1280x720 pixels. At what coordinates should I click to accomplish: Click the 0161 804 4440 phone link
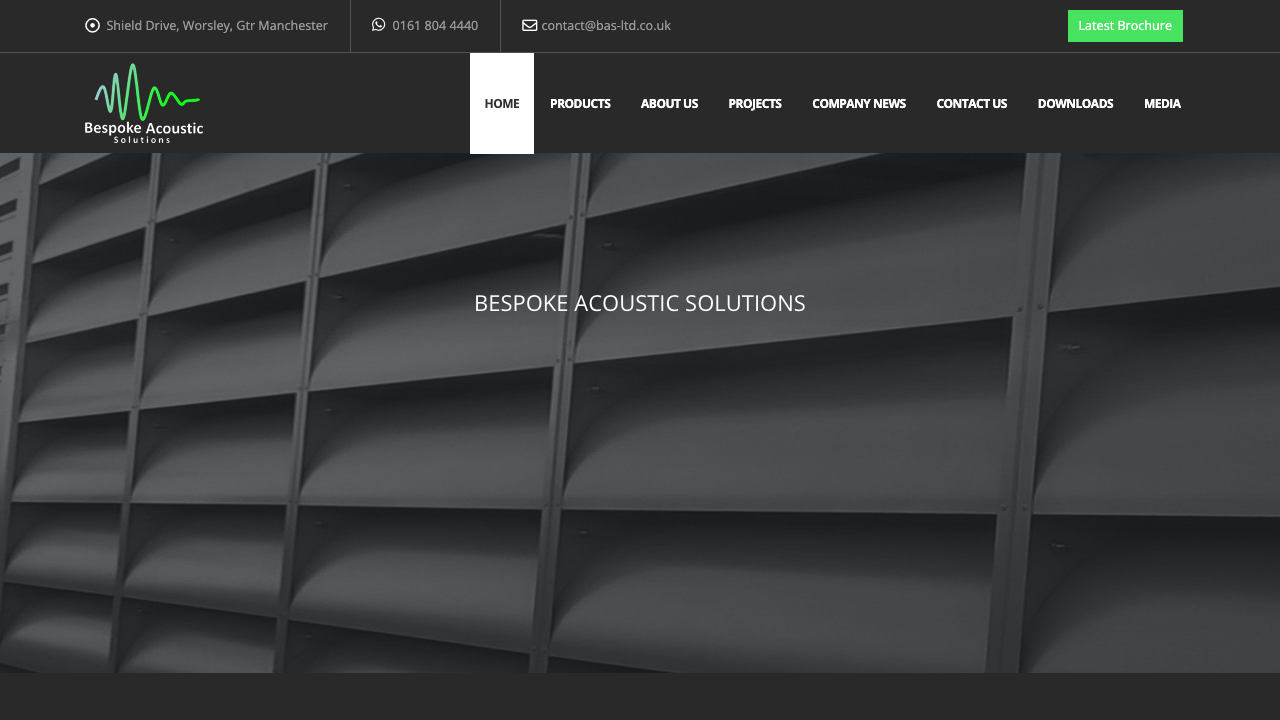(x=435, y=25)
